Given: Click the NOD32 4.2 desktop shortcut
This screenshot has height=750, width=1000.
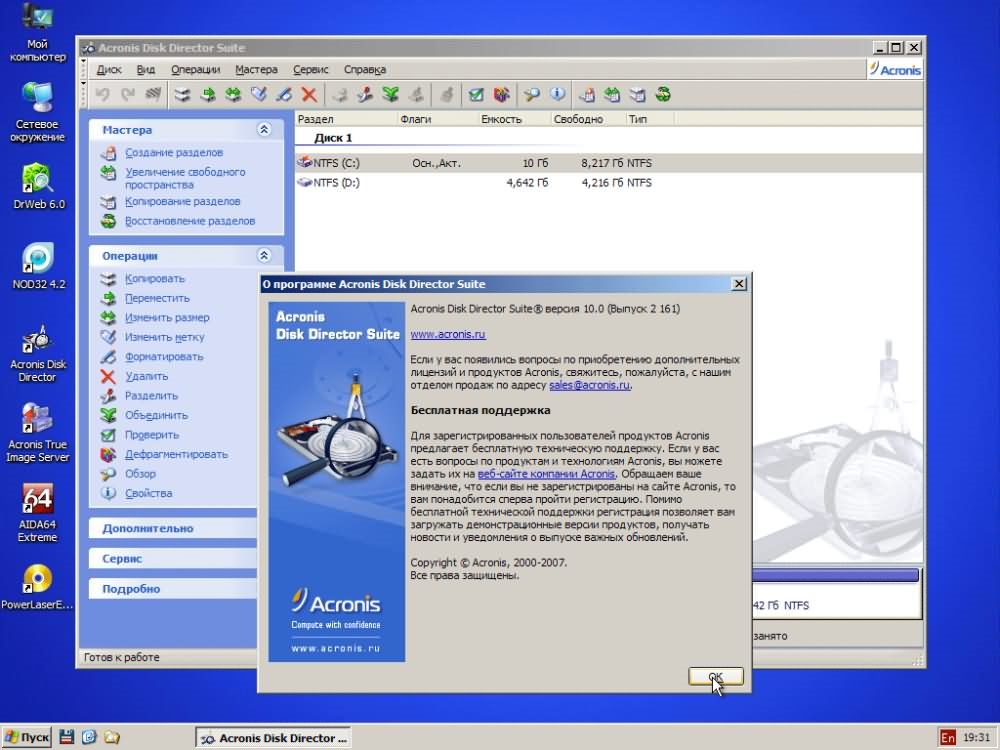Looking at the screenshot, I should (37, 259).
